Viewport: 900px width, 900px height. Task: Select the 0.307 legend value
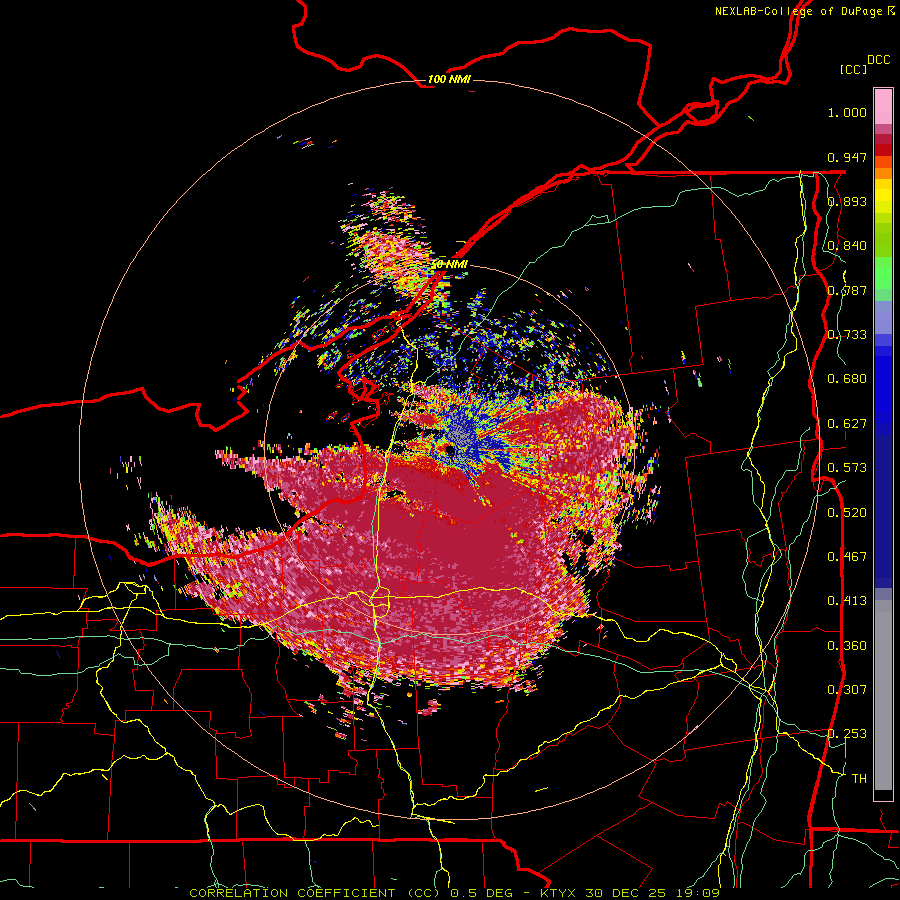coord(847,690)
